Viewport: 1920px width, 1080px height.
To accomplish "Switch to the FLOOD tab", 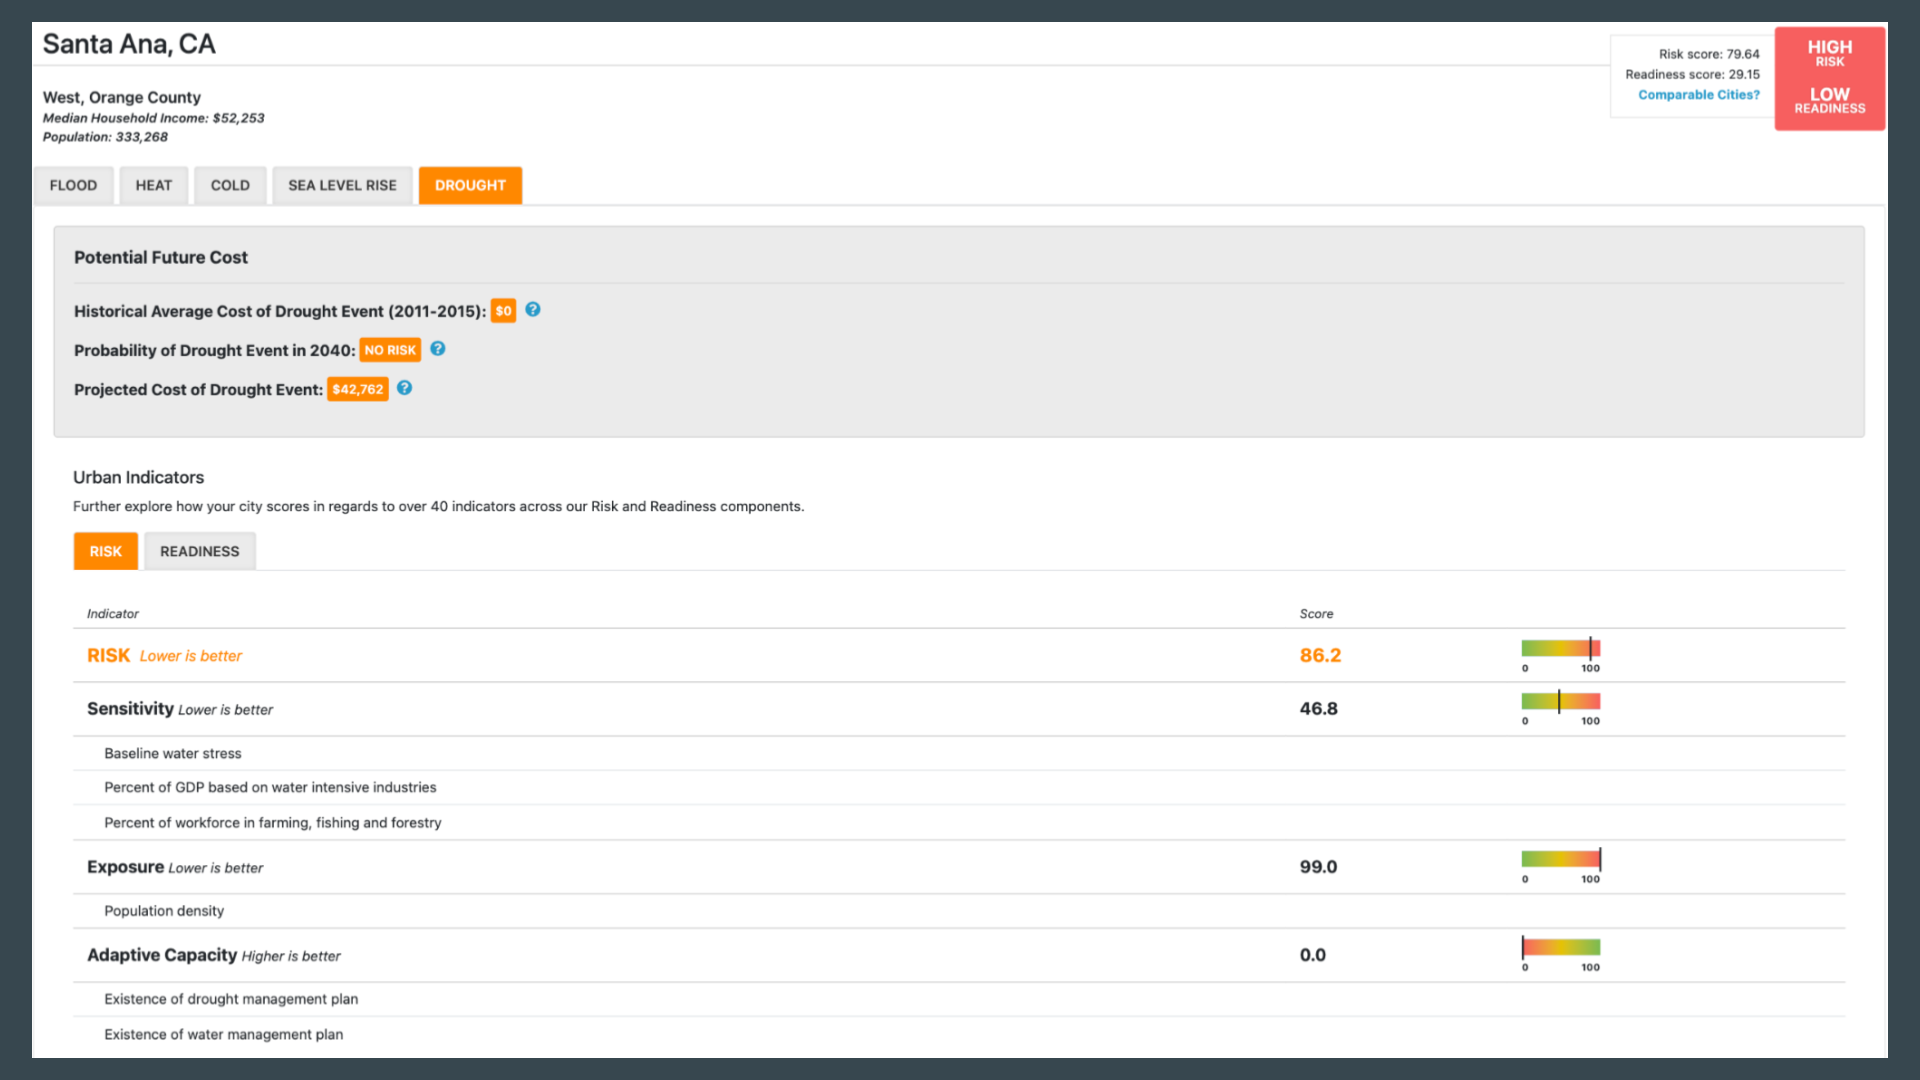I will pos(74,185).
